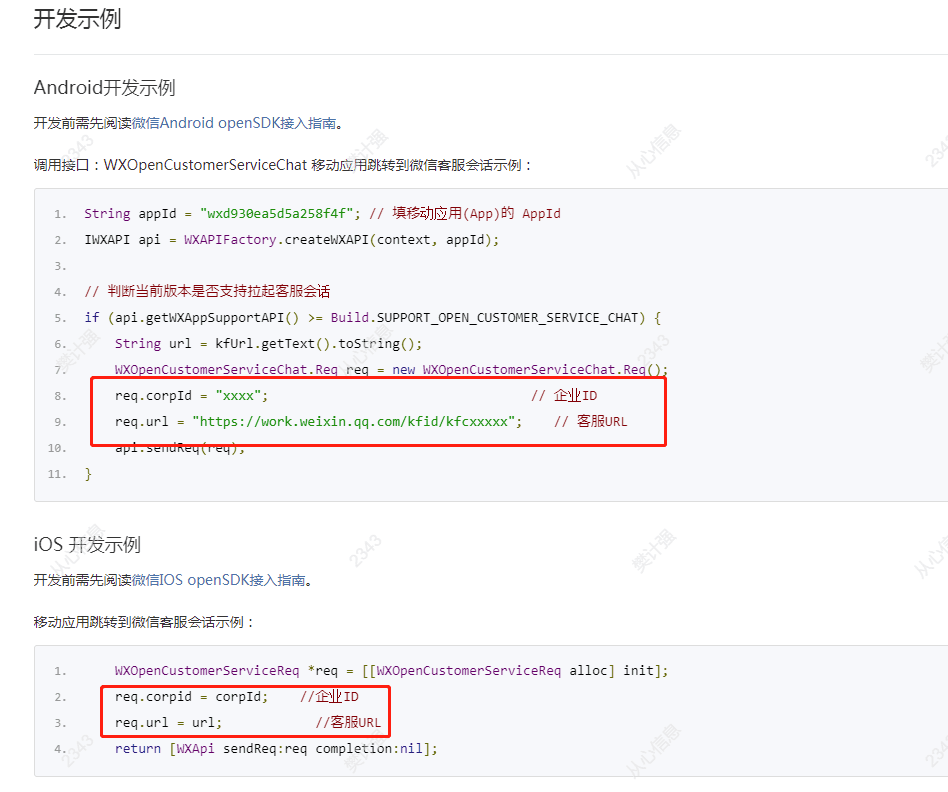Click the line return [WXApi sendReq:req completion:nil];
This screenshot has width=948, height=792.
coord(276,749)
